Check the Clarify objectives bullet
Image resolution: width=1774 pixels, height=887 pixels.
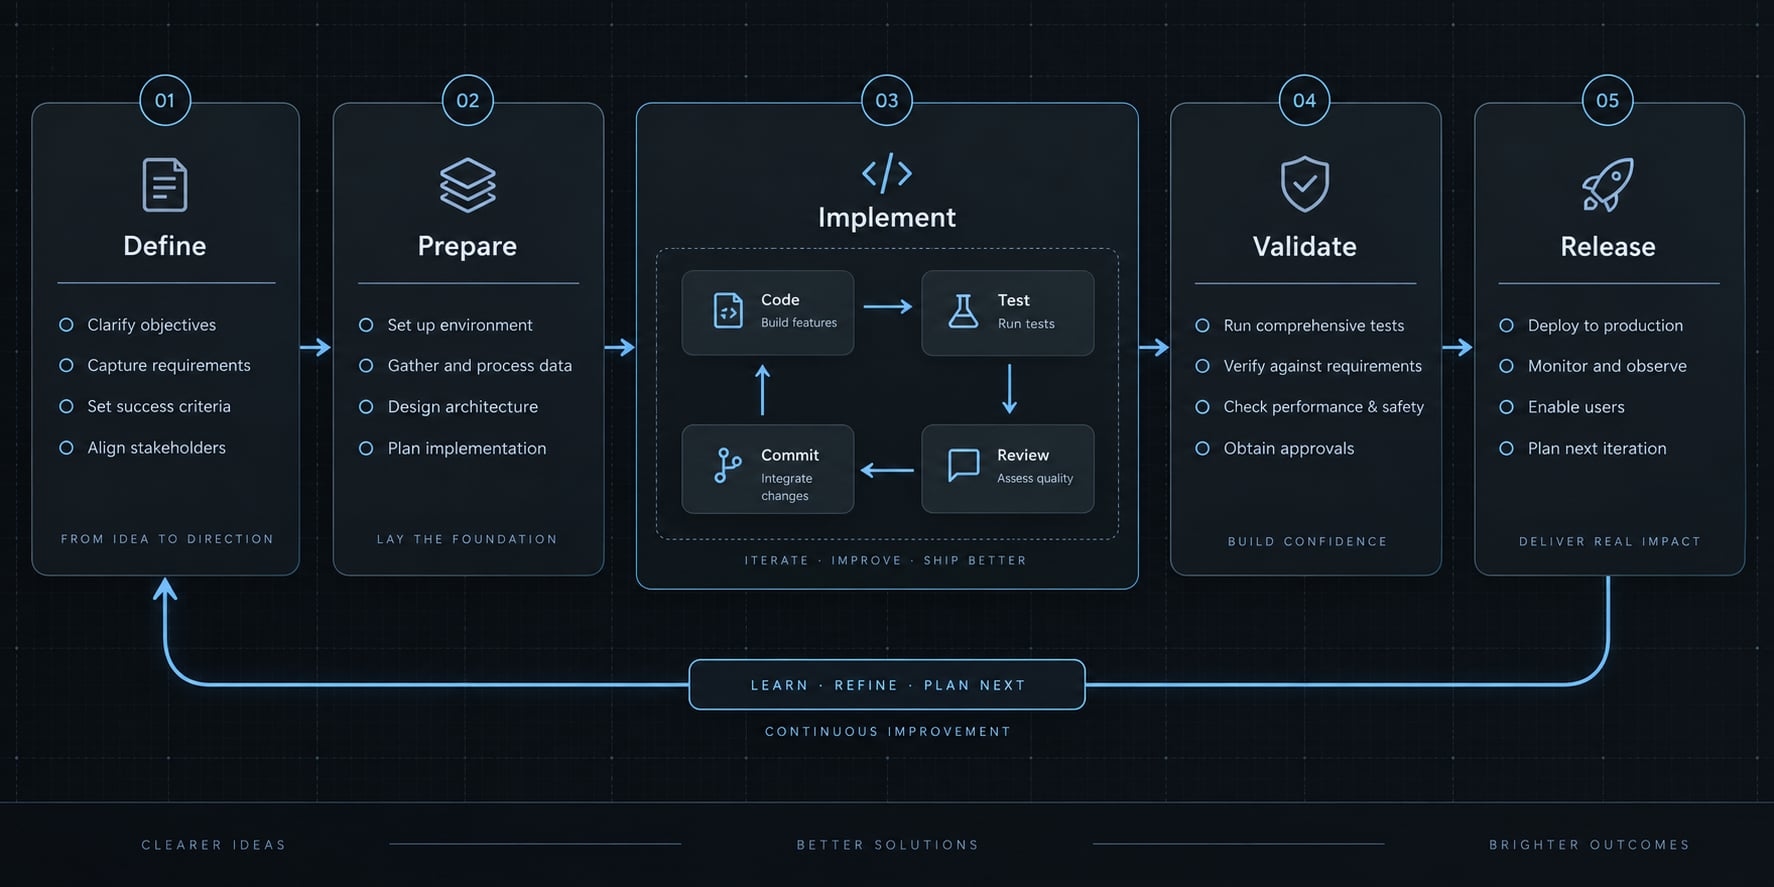coord(66,325)
